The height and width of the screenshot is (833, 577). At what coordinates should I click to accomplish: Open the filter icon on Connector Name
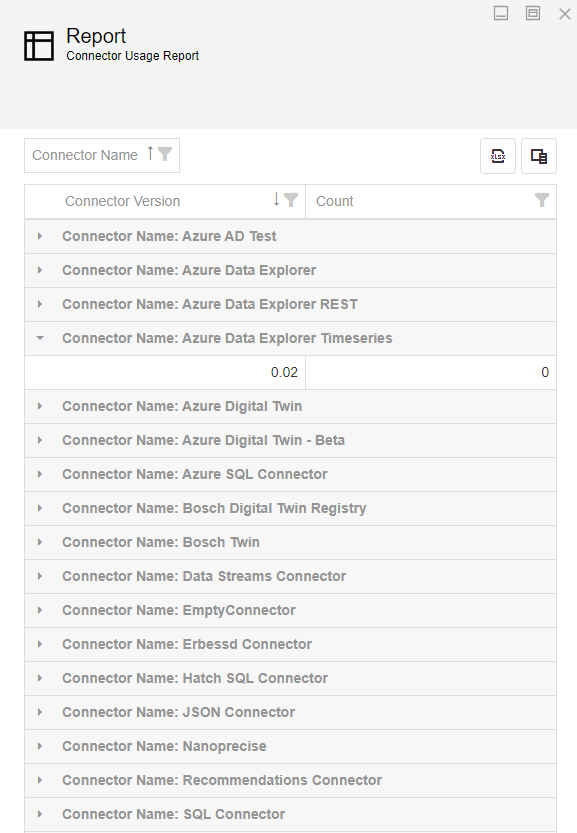(166, 155)
